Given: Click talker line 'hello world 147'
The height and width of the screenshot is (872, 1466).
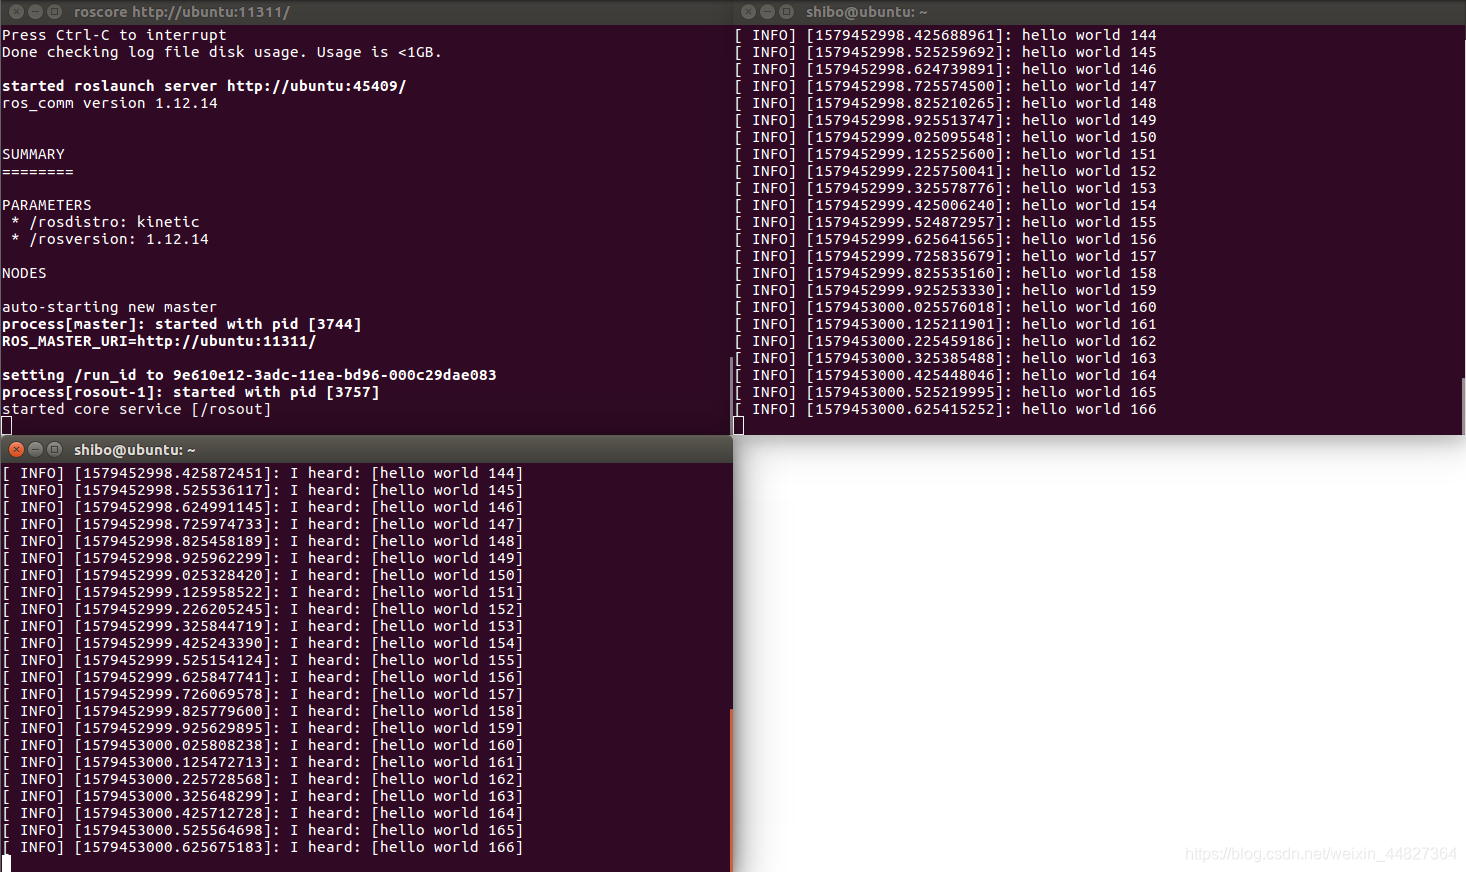Looking at the screenshot, I should tap(945, 86).
